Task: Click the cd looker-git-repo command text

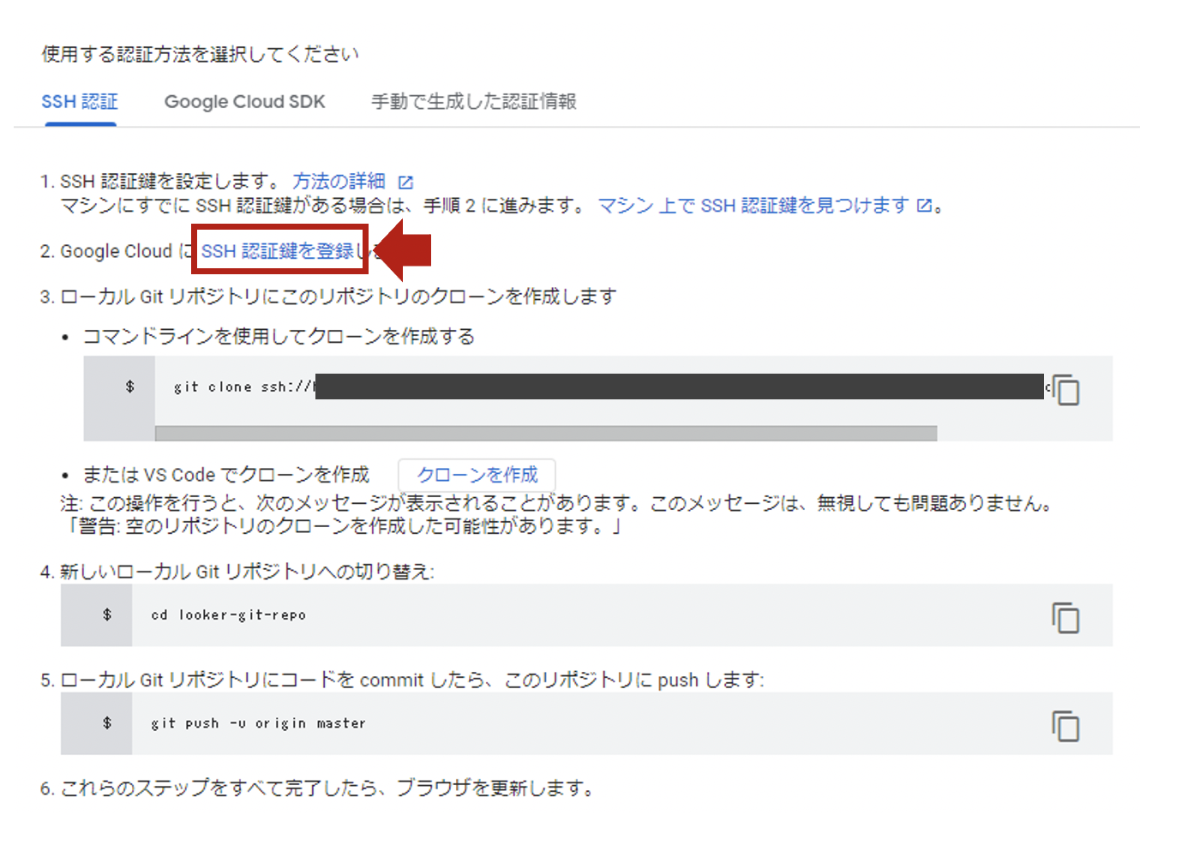Action: tap(229, 615)
